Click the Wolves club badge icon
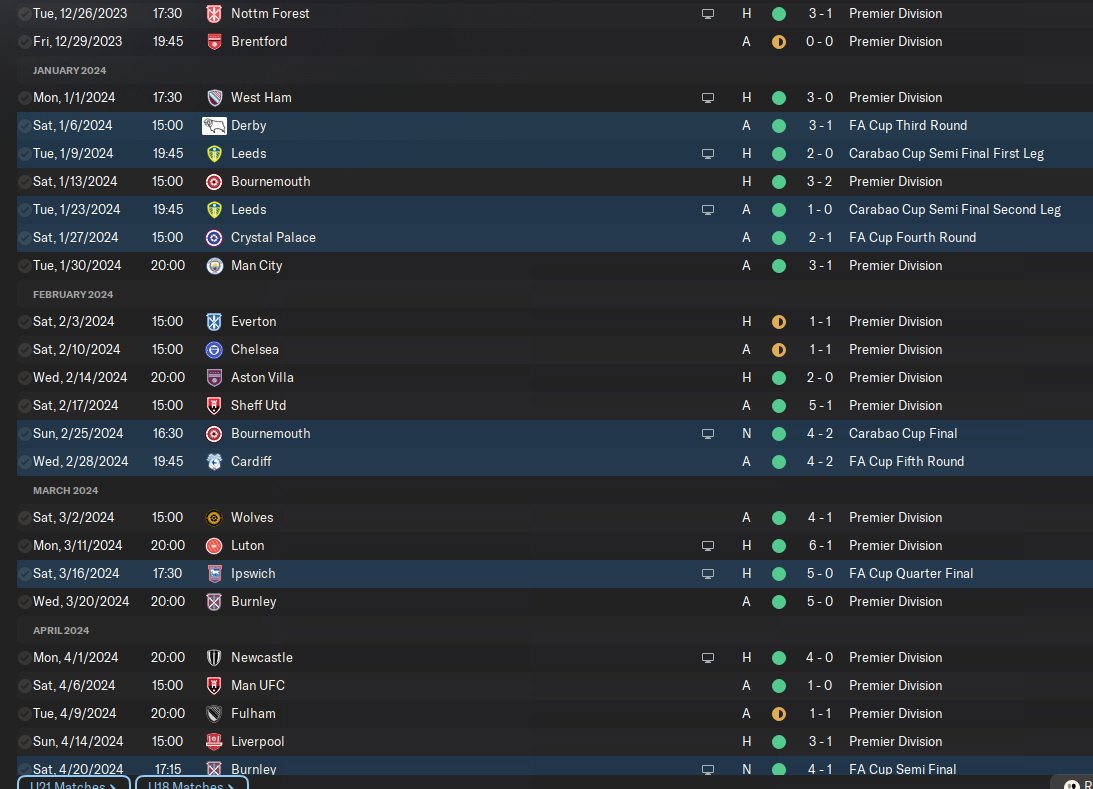 (x=214, y=517)
